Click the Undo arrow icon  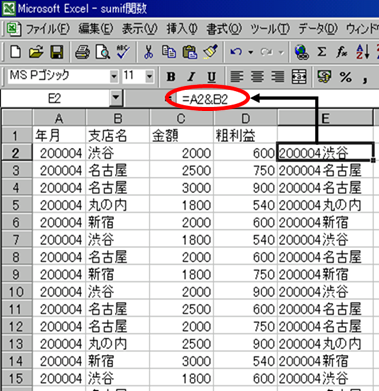(236, 52)
